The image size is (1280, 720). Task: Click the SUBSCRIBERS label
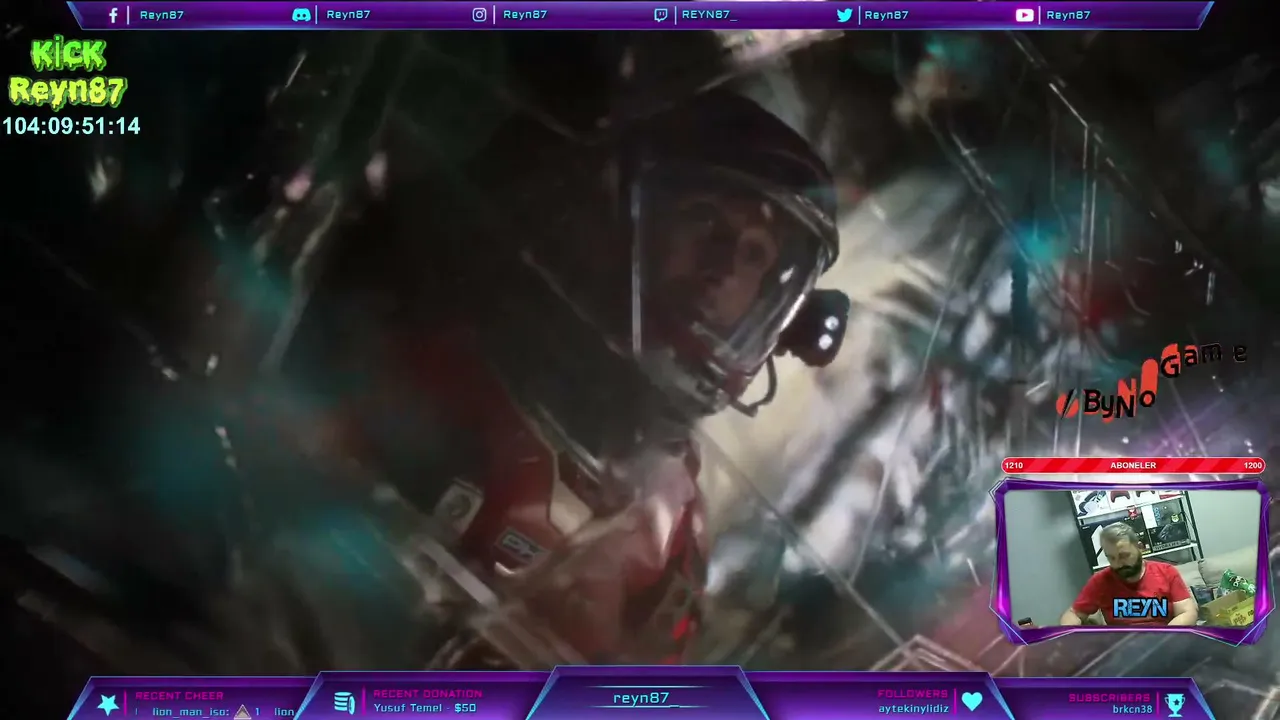[1110, 697]
